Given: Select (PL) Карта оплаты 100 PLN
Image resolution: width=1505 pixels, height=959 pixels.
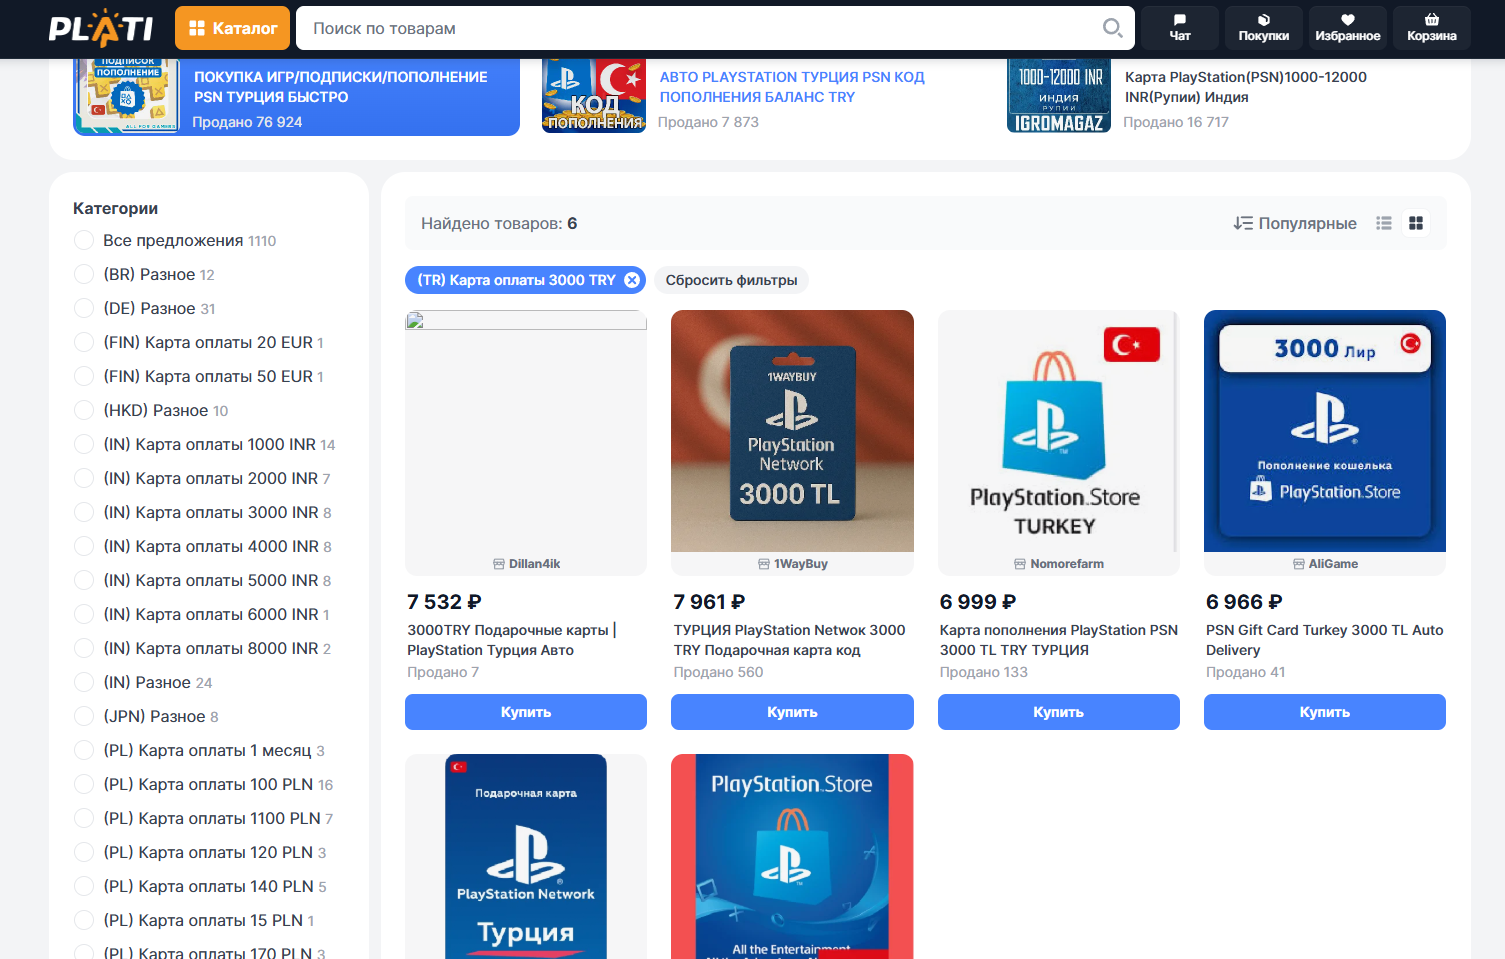Looking at the screenshot, I should 204,785.
